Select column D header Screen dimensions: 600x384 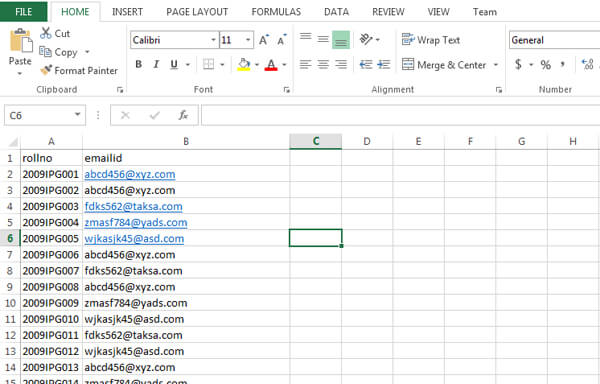point(367,142)
